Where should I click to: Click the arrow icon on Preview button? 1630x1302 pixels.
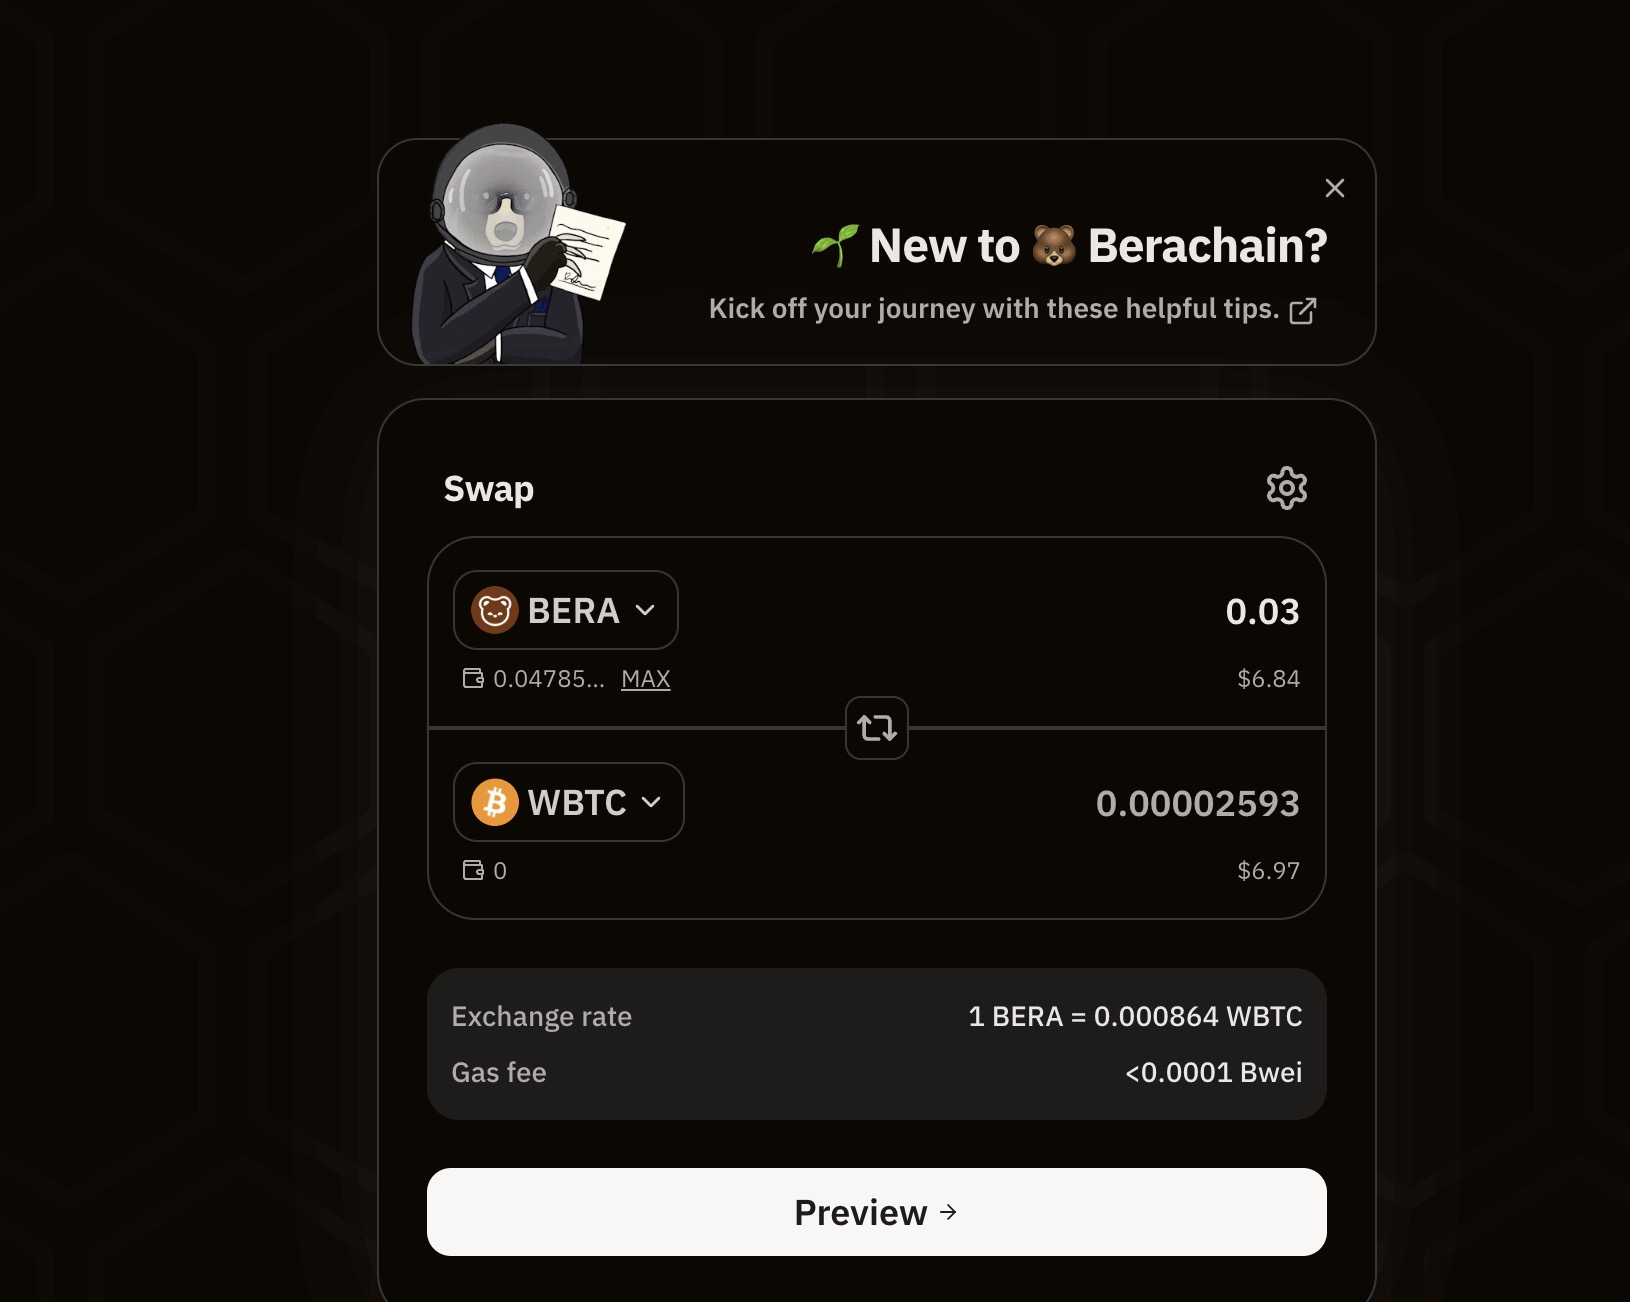(949, 1212)
